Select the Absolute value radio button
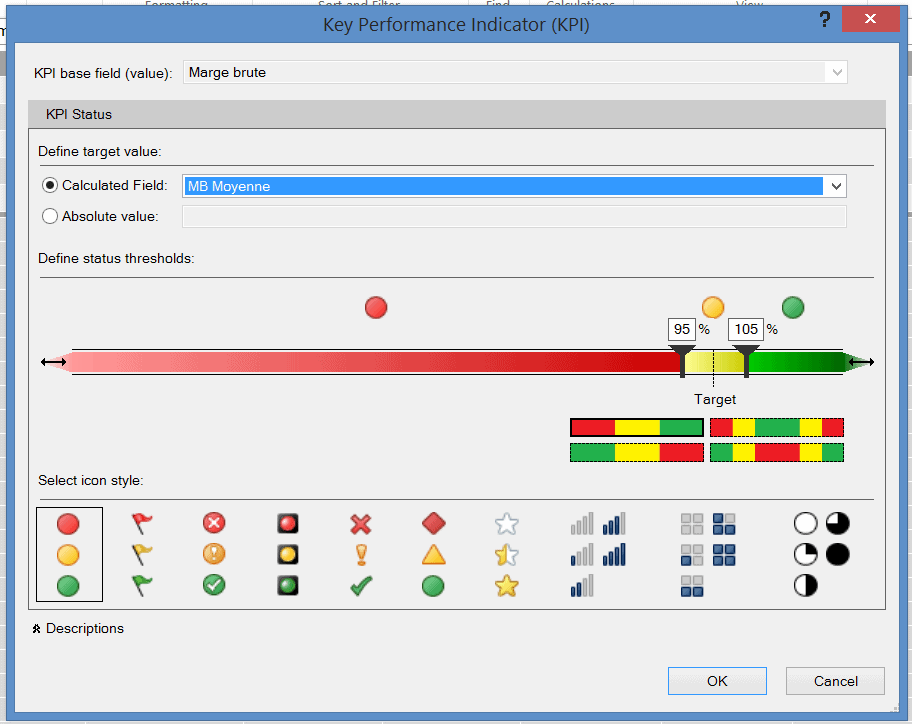 (x=50, y=216)
